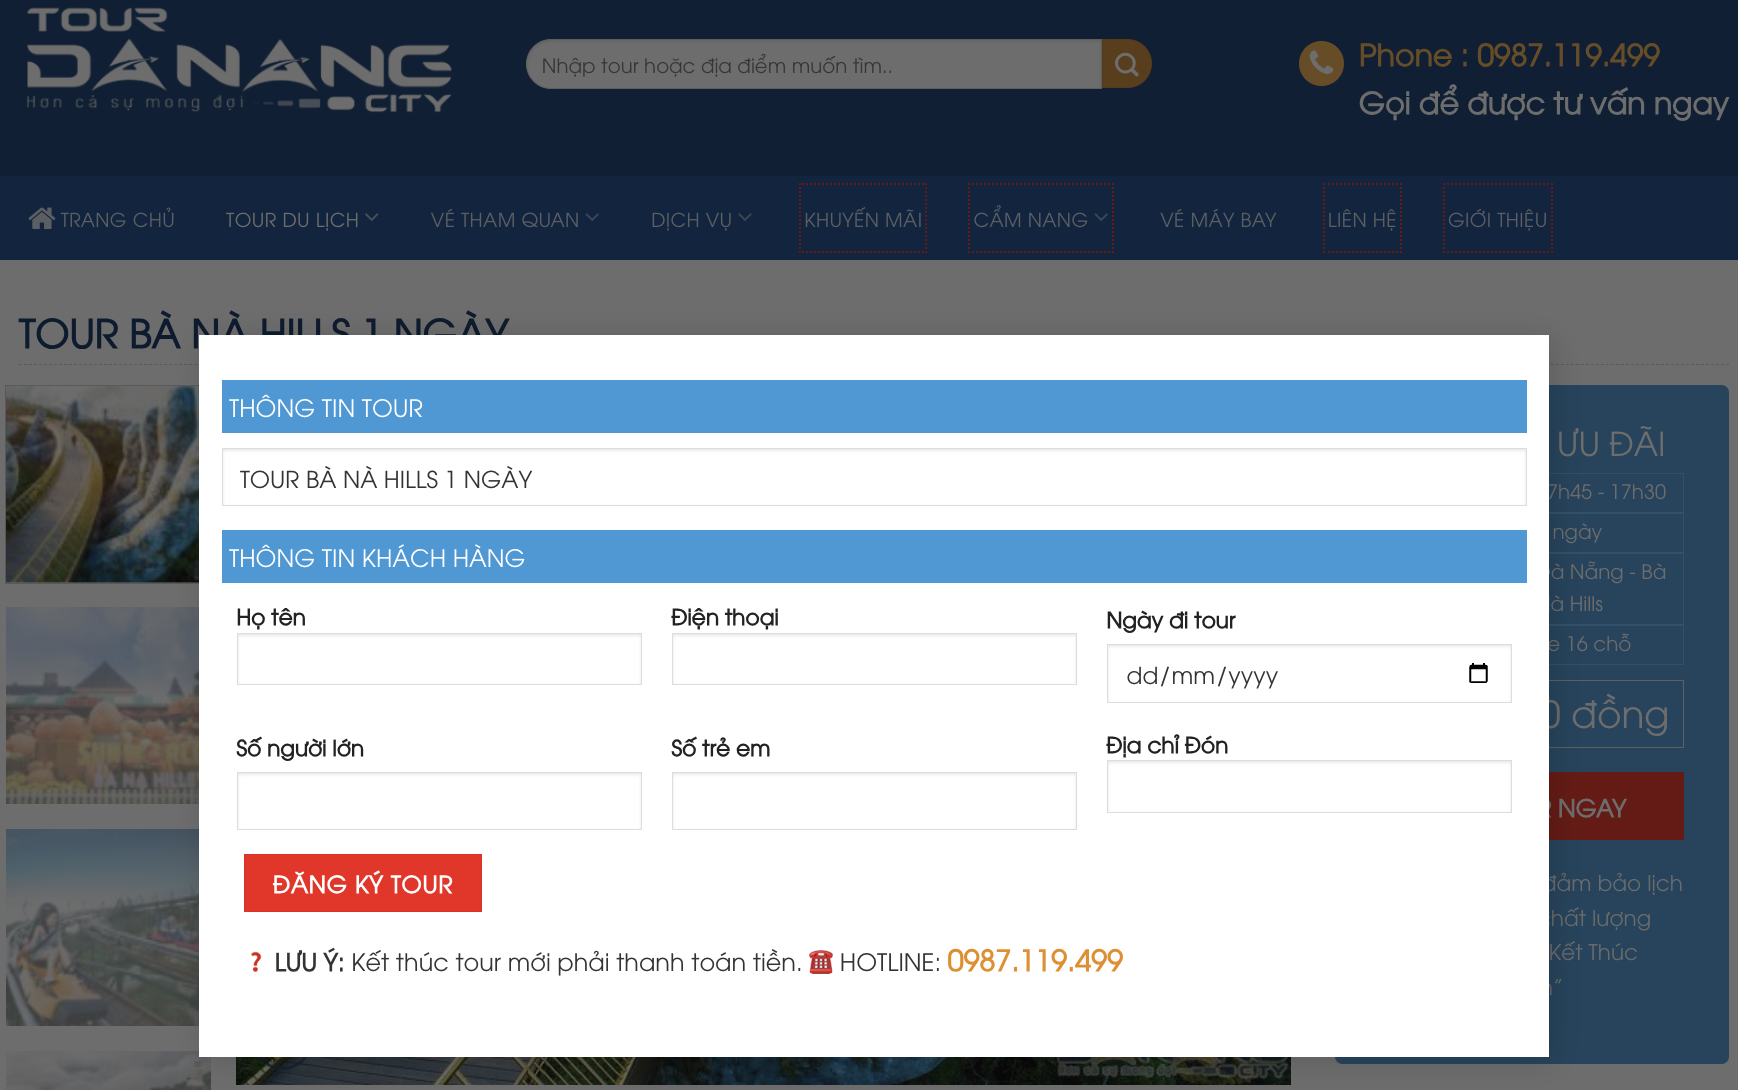This screenshot has width=1738, height=1090.
Task: Click the home icon beside Trang Chủ
Action: tap(41, 219)
